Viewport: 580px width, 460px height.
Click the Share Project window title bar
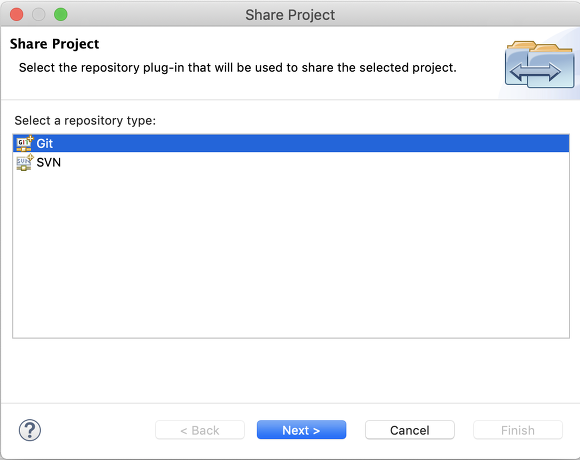[x=290, y=15]
